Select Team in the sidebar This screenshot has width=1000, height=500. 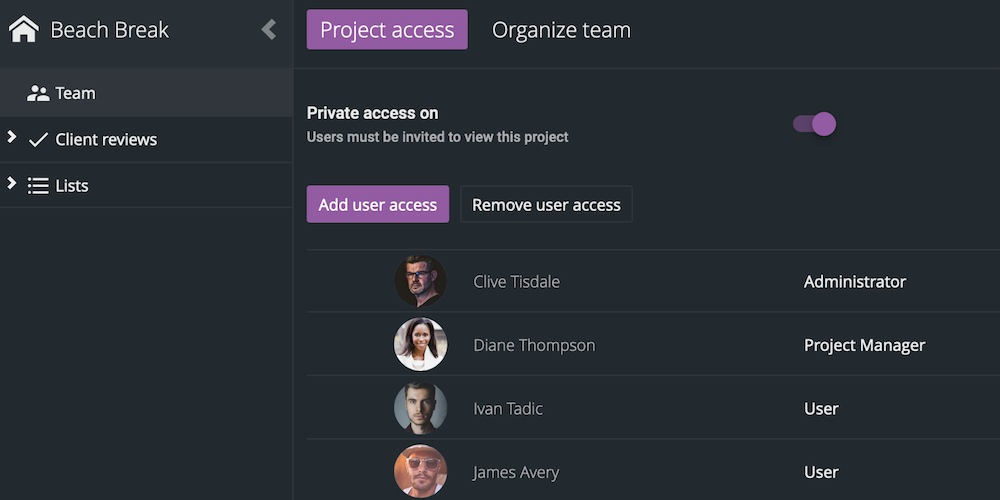pos(75,93)
